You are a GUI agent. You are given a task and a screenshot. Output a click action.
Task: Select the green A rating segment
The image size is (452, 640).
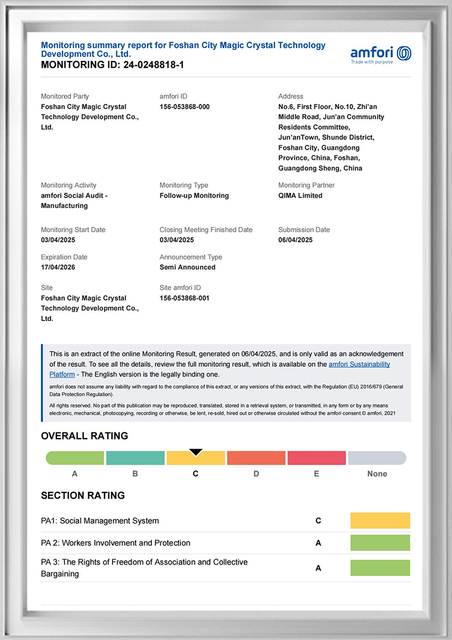click(x=75, y=458)
